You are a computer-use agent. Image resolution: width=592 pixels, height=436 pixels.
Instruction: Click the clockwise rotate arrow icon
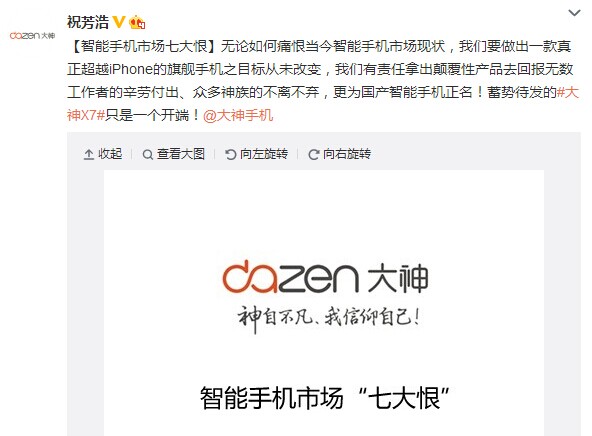click(x=313, y=154)
